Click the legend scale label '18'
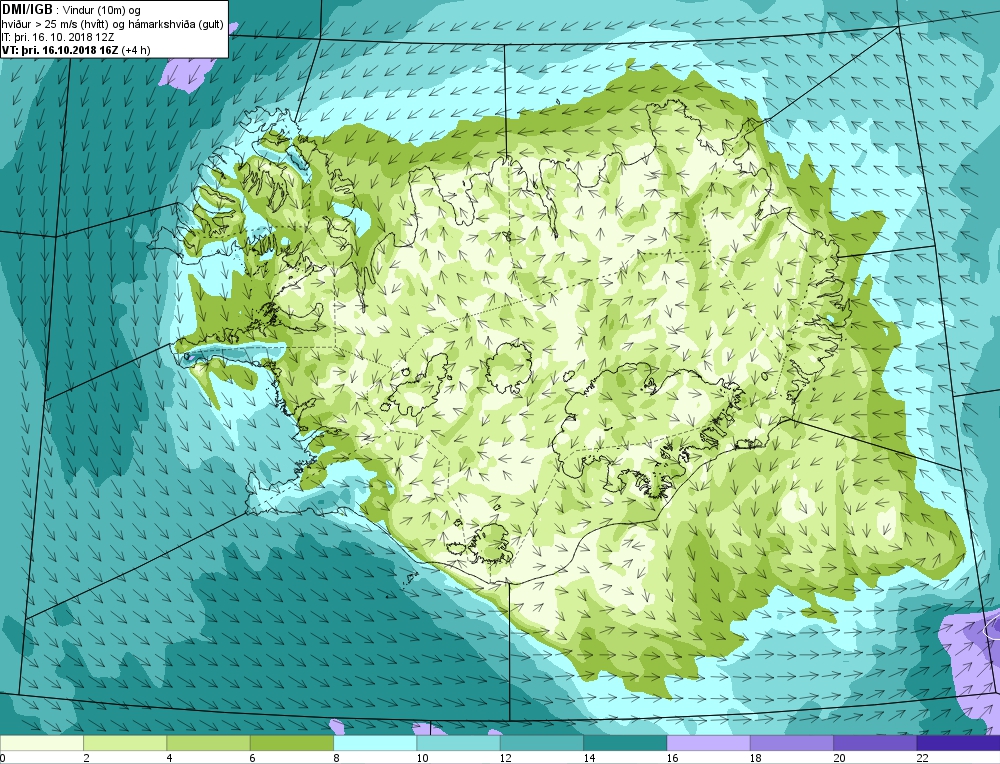This screenshot has width=1000, height=764. pyautogui.click(x=755, y=758)
